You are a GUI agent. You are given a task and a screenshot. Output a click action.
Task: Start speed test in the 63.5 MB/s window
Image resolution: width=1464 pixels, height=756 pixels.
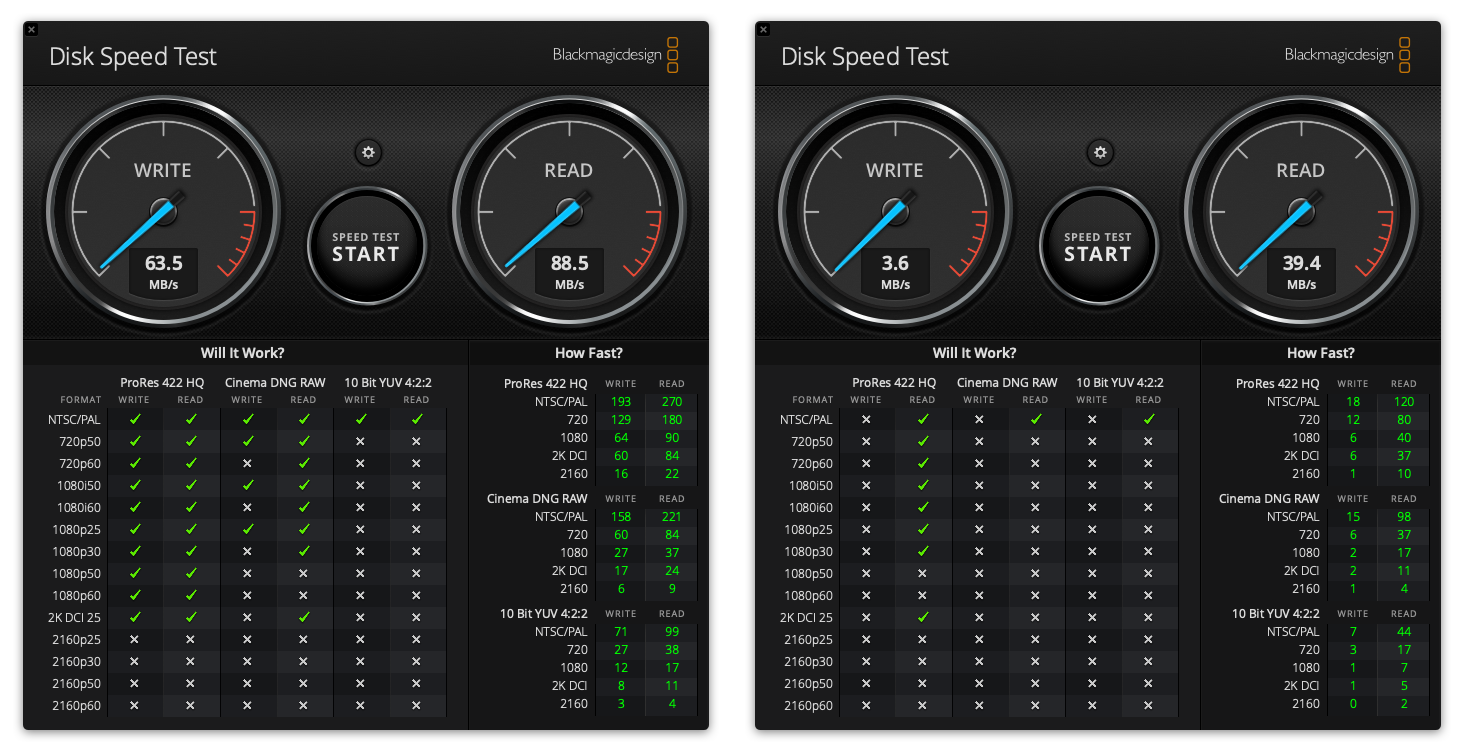point(366,246)
